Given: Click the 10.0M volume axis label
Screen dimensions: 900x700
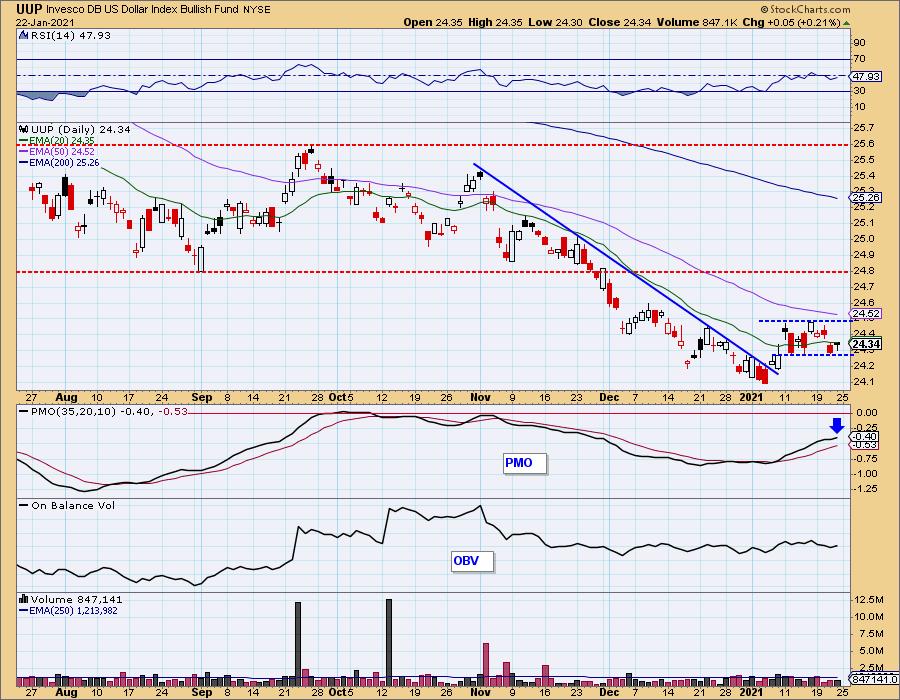Looking at the screenshot, I should [869, 617].
